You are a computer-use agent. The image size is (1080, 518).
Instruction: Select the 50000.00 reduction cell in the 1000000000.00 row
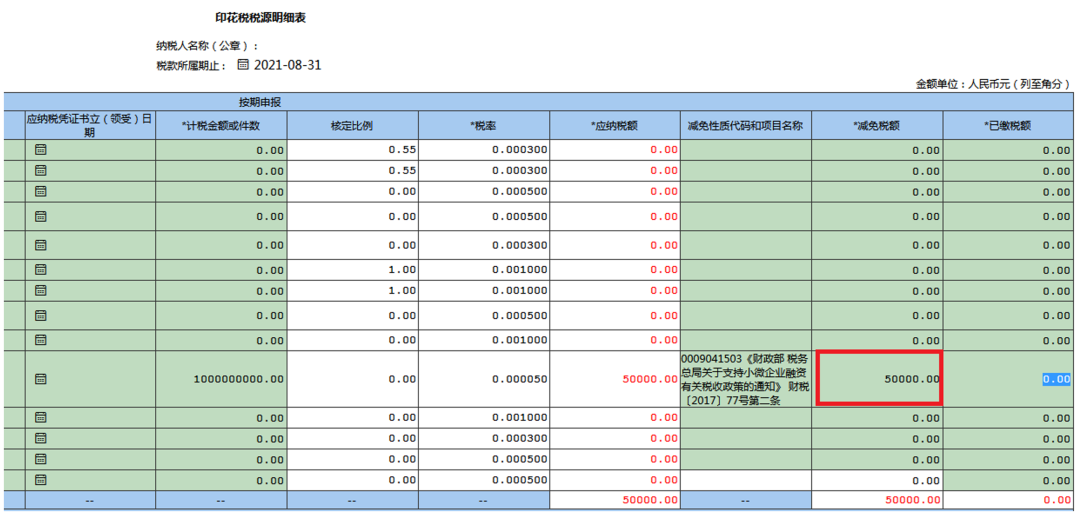[x=878, y=377]
